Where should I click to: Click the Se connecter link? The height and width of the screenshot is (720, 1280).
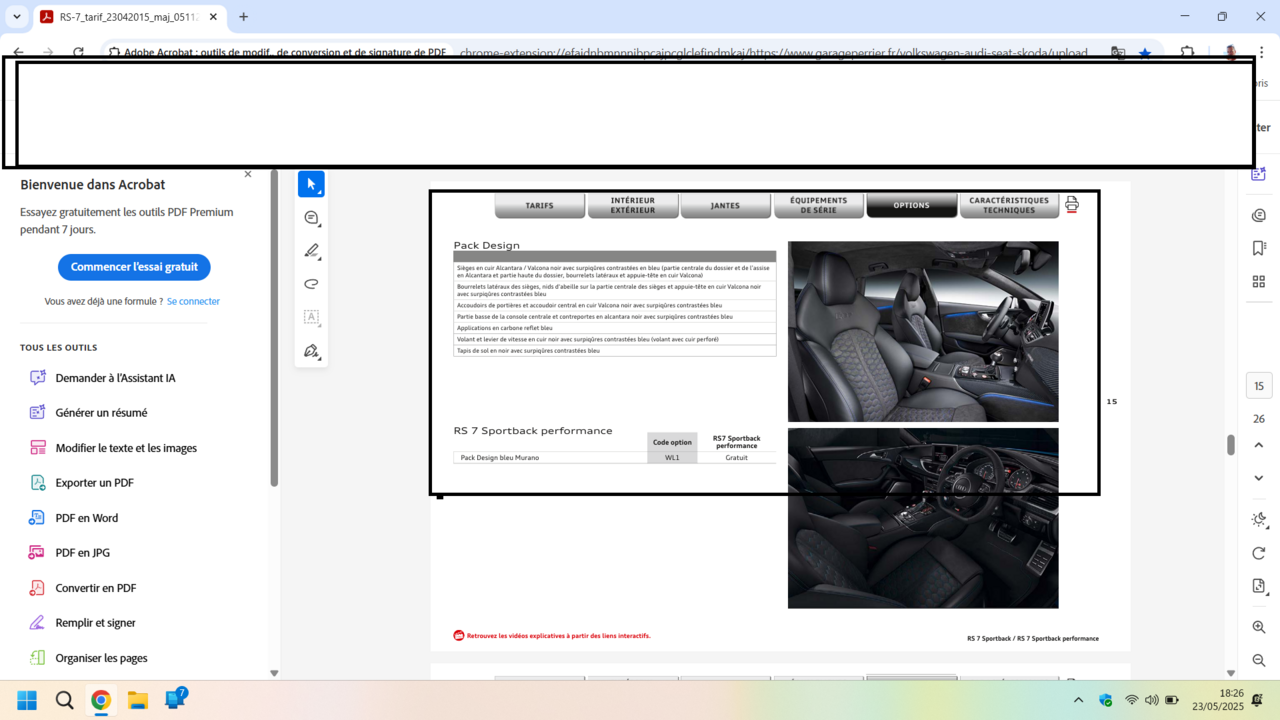tap(193, 301)
